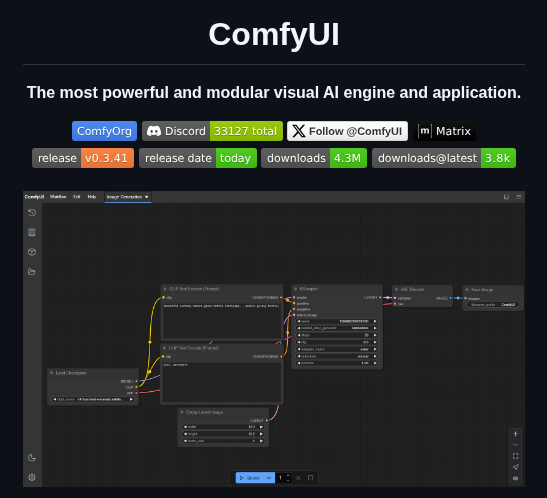Click the Discord logo in the Discord badge
The height and width of the screenshot is (498, 547).
154,131
